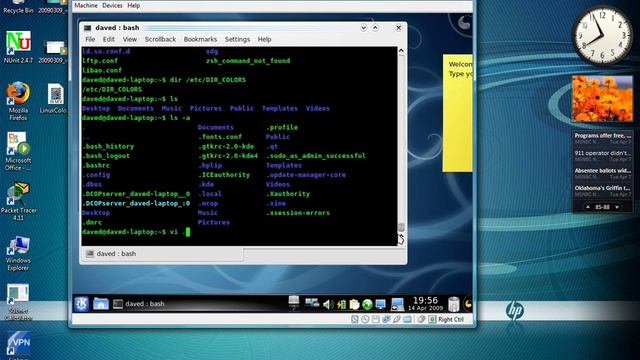Select the NUnit 2.4.7 desktop shortcut
This screenshot has height=360, width=640.
[18, 47]
